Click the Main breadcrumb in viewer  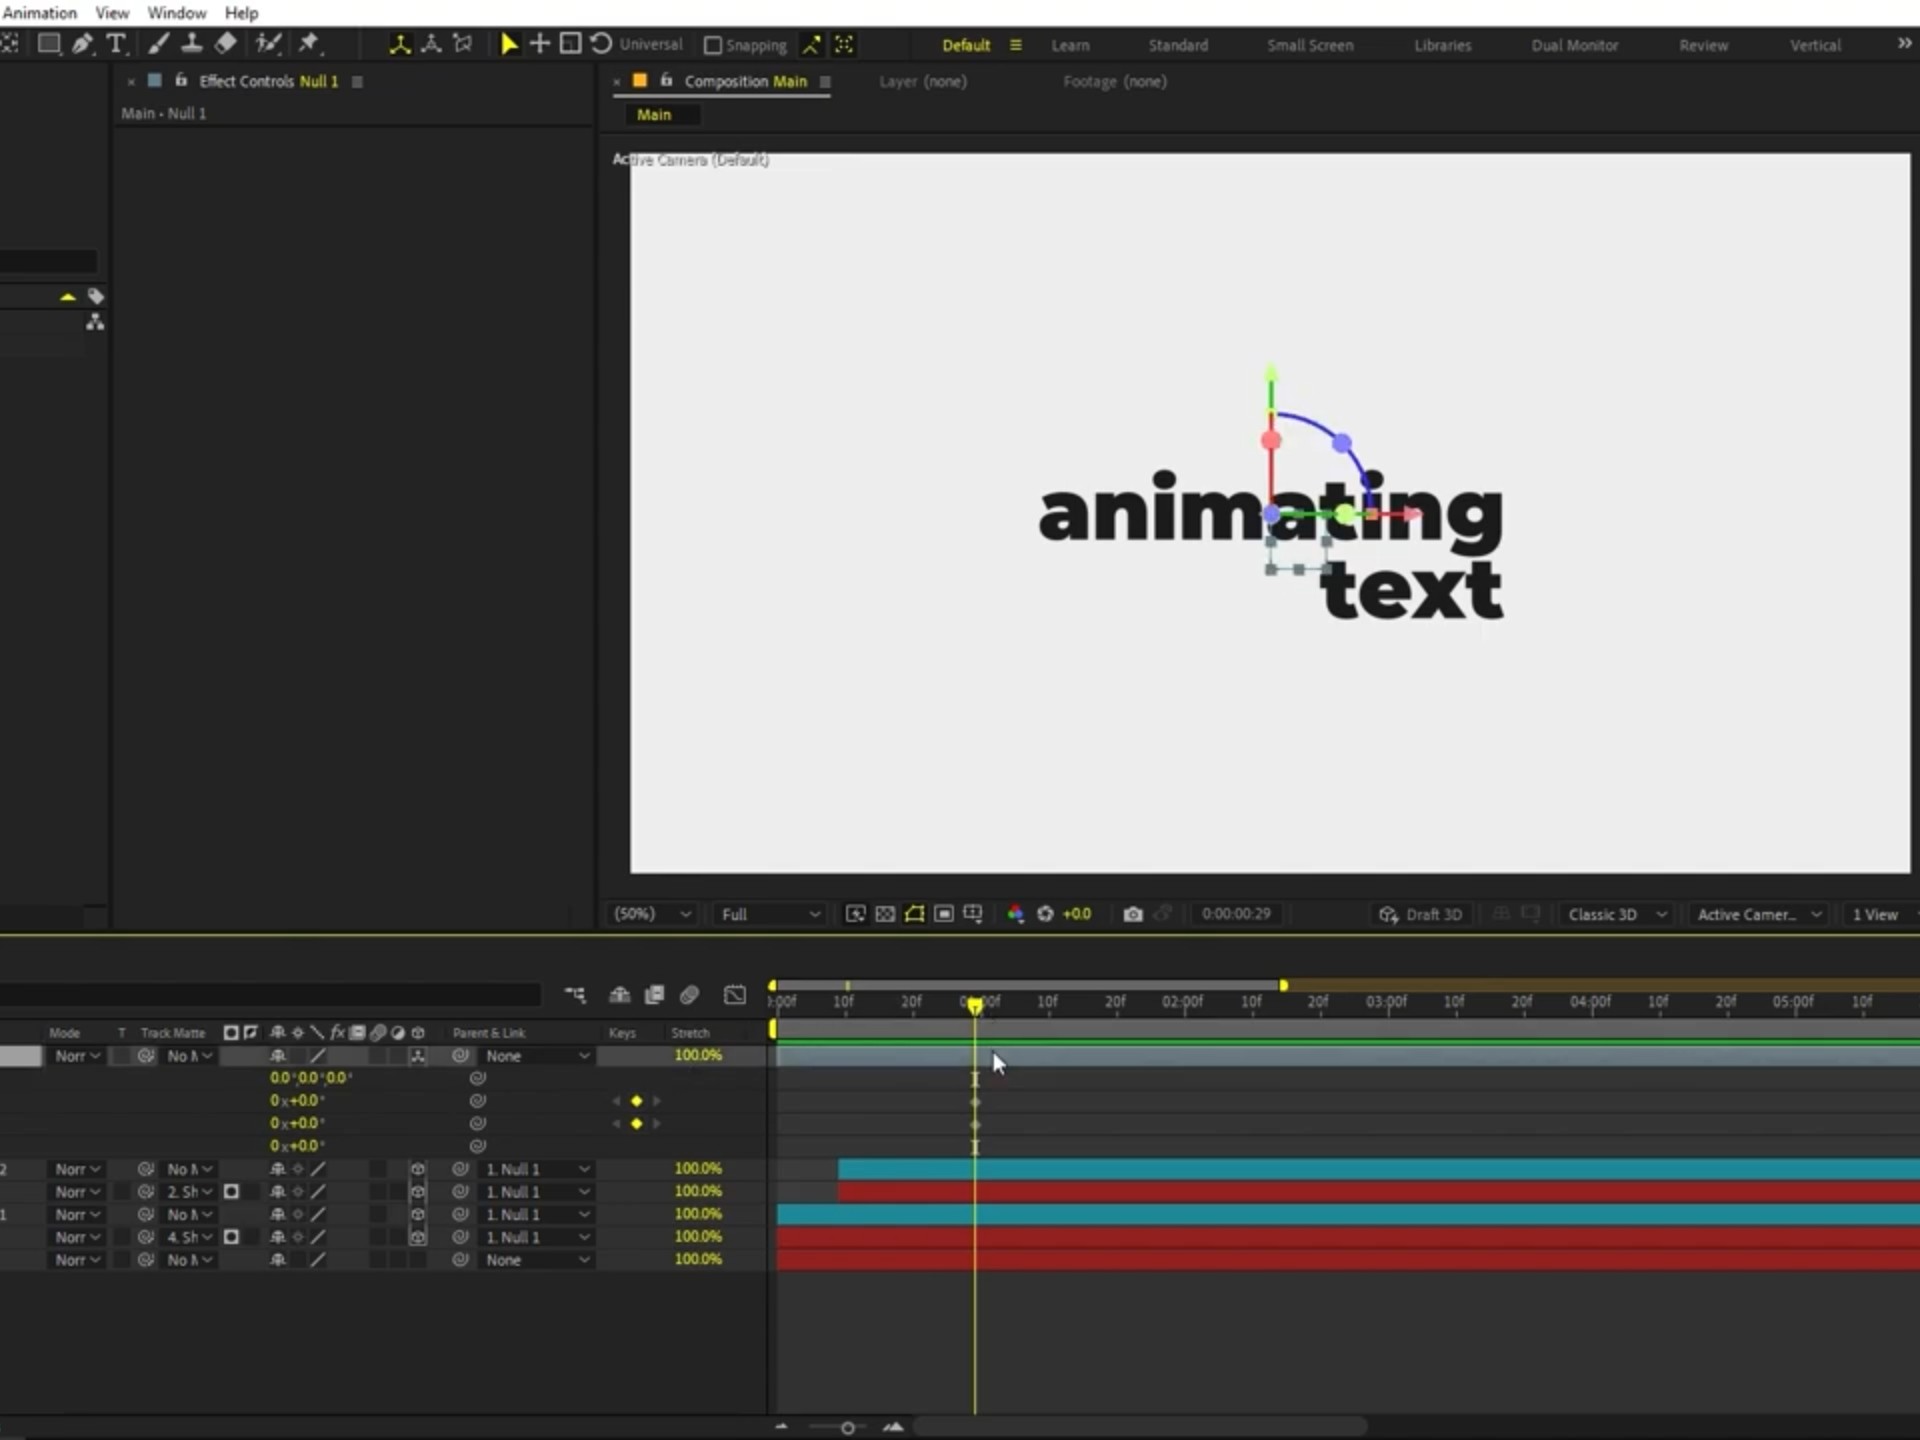[x=654, y=115]
